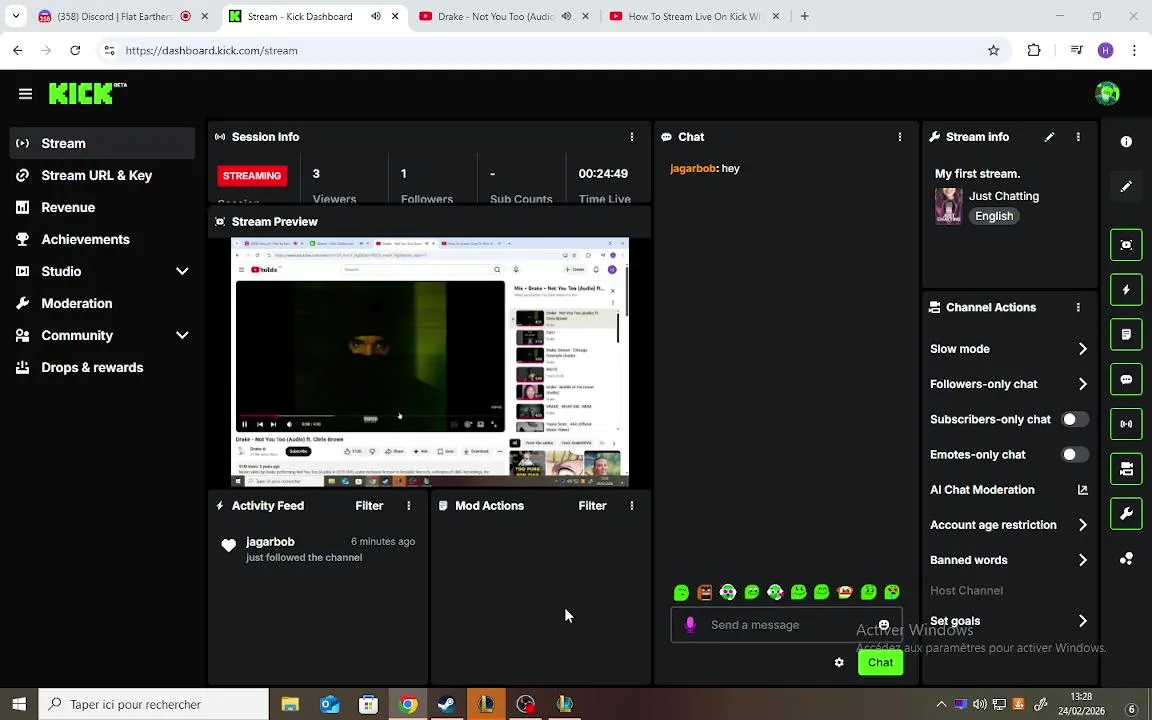The image size is (1152, 720).
Task: Open AI Chat Moderation external link icon
Action: pos(1082,489)
